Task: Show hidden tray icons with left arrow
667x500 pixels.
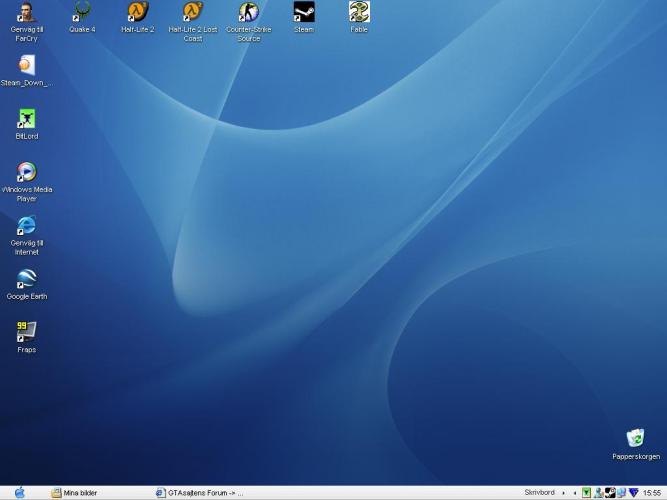Action: [574, 493]
